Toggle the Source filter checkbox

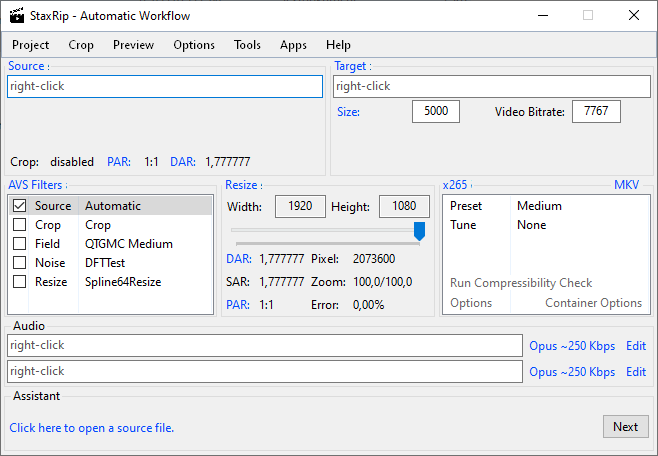click(19, 206)
